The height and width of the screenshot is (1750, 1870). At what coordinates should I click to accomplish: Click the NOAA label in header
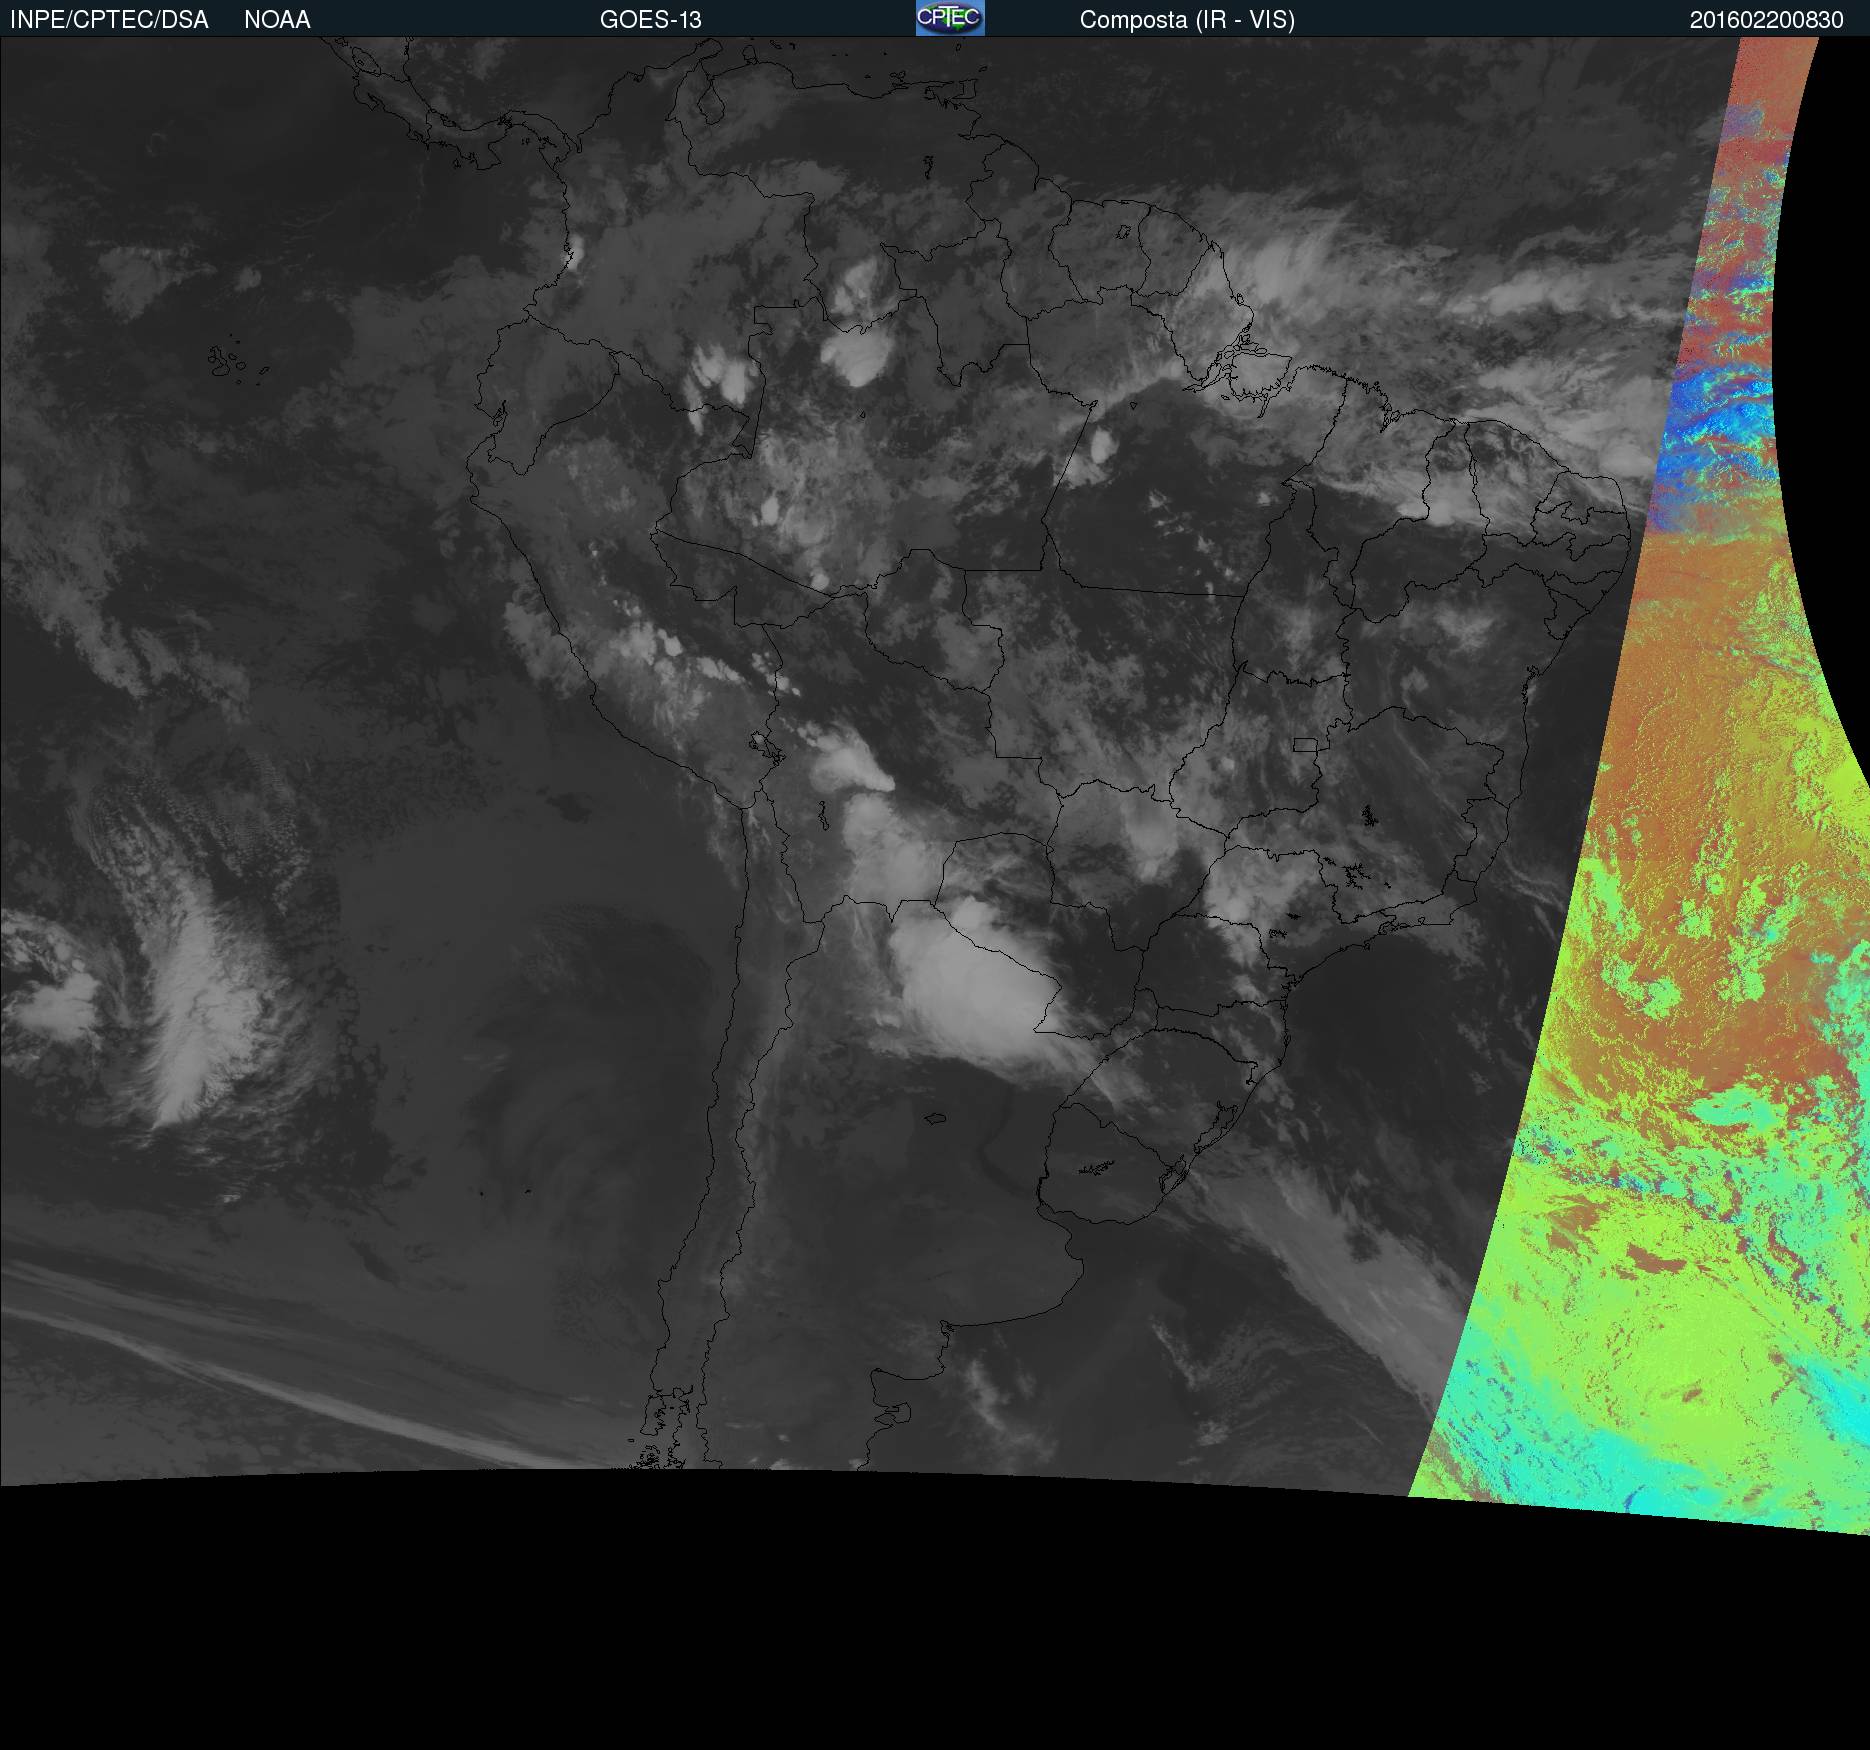pyautogui.click(x=277, y=20)
